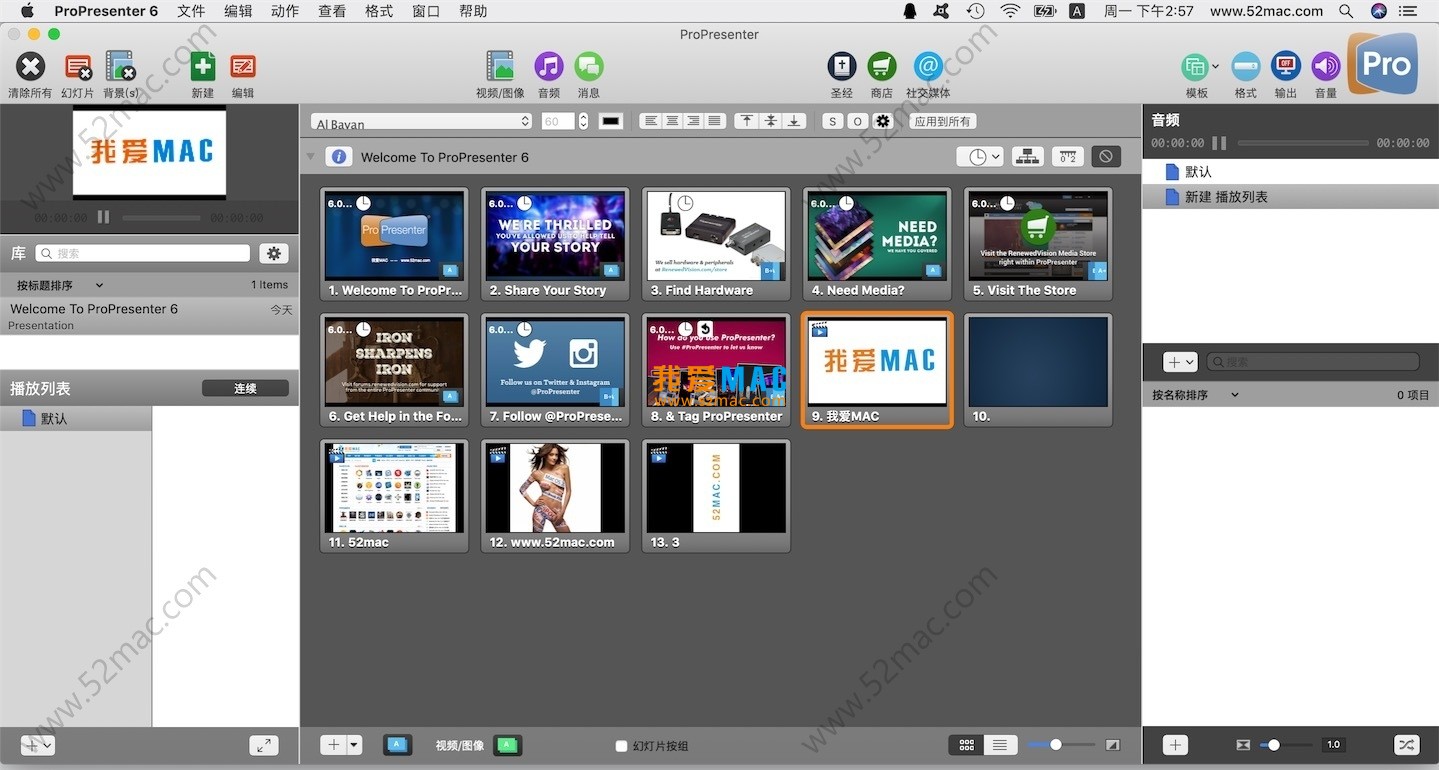Open the 文件 menu

[x=191, y=11]
